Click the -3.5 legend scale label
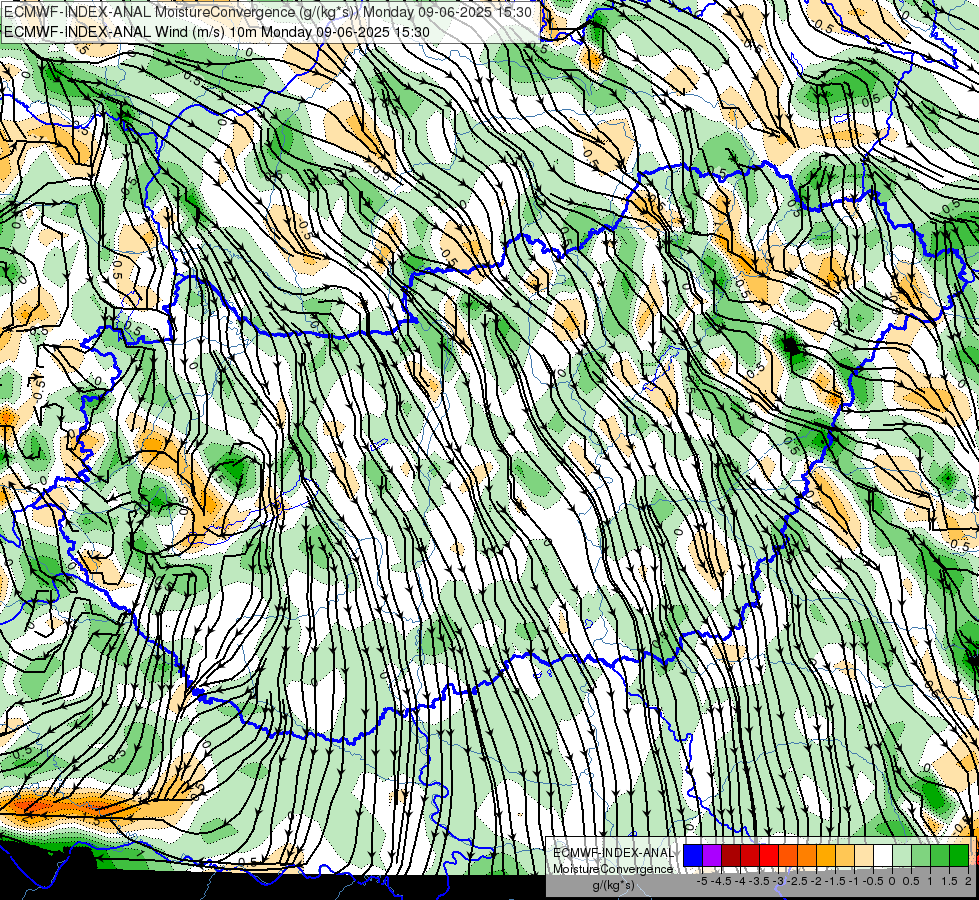The image size is (979, 900). tap(759, 881)
